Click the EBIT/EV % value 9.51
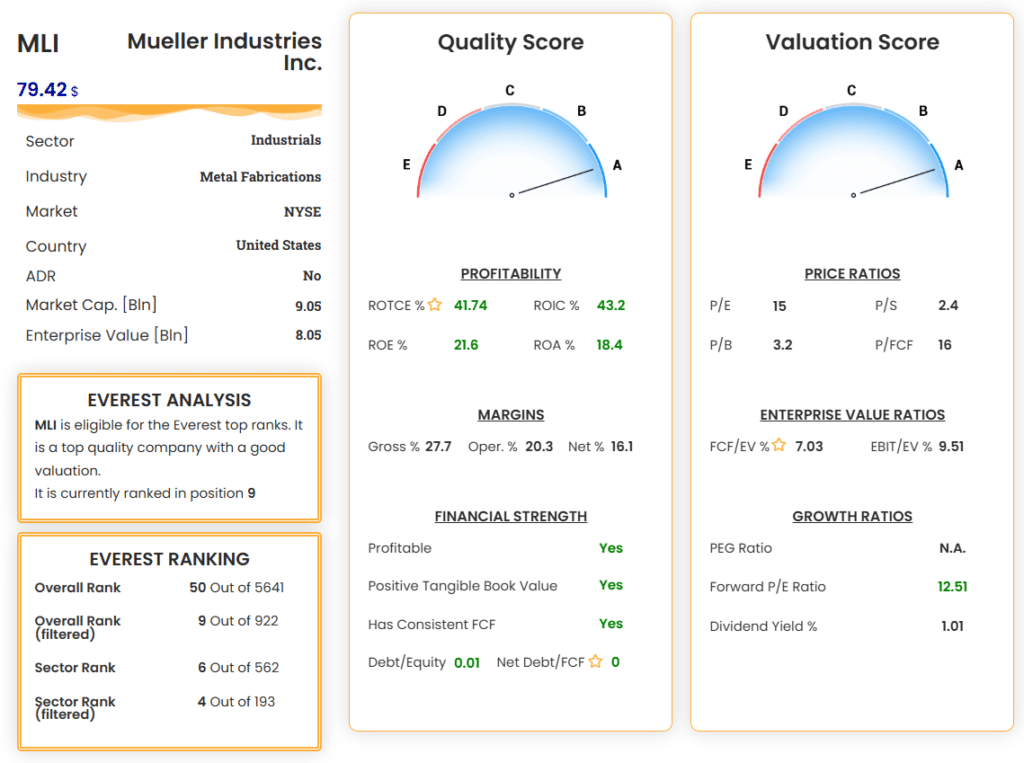Image resolution: width=1024 pixels, height=763 pixels. (952, 446)
